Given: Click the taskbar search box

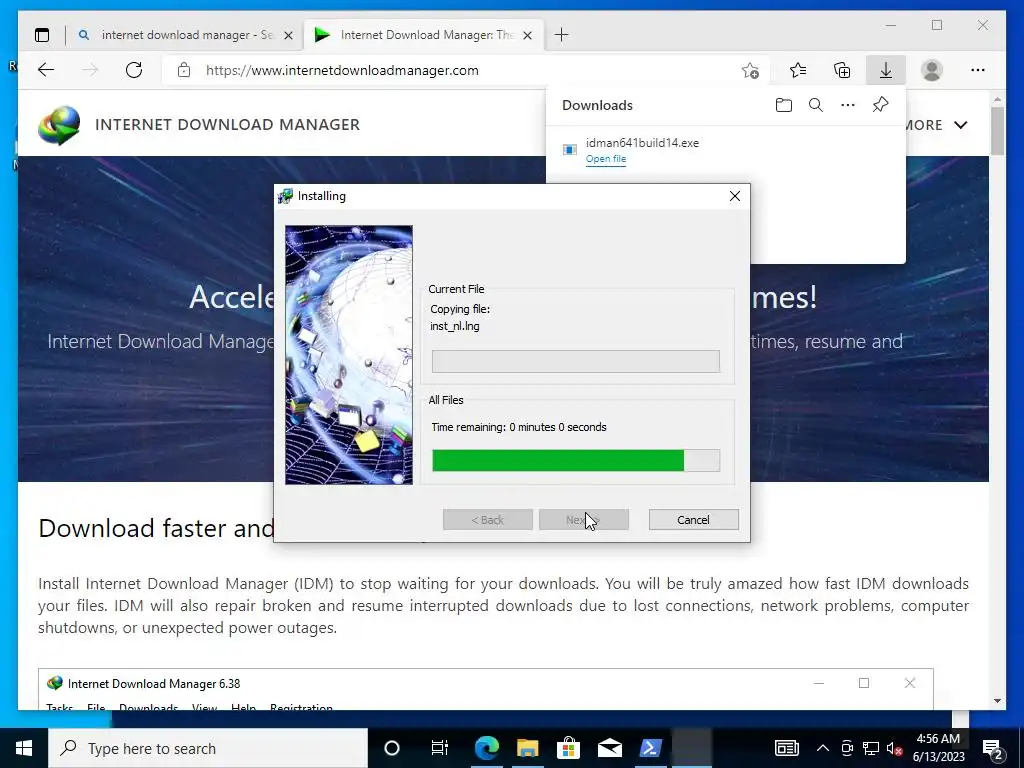Looking at the screenshot, I should [x=208, y=748].
